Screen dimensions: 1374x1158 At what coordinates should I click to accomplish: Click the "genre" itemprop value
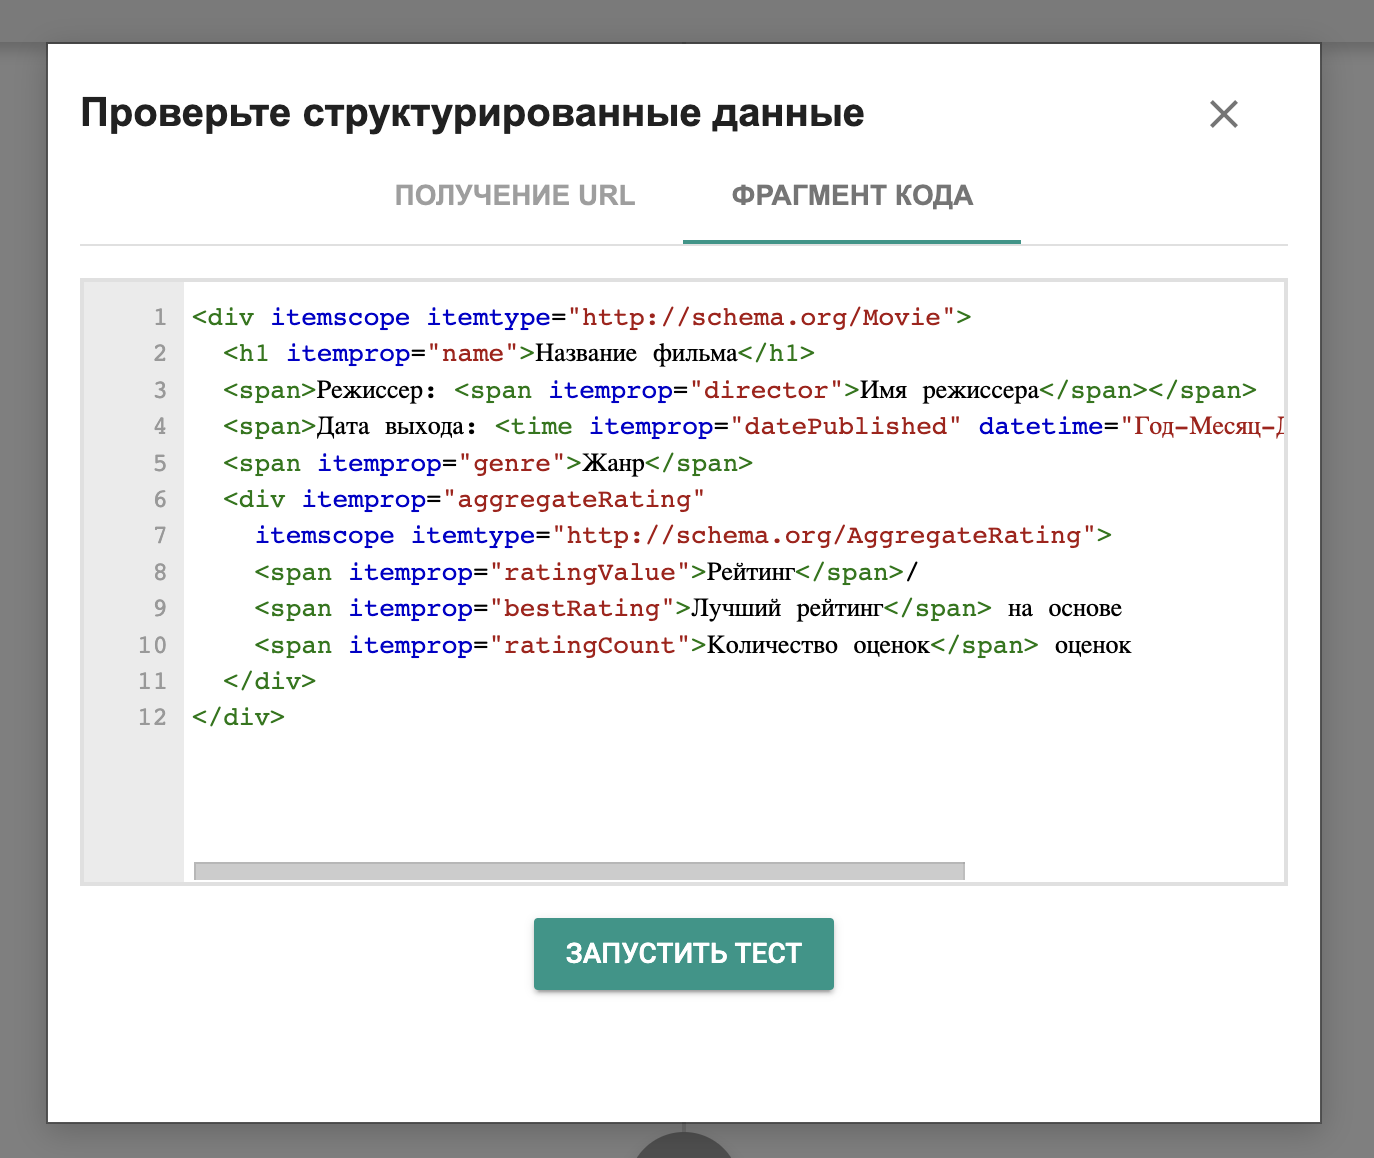(511, 464)
